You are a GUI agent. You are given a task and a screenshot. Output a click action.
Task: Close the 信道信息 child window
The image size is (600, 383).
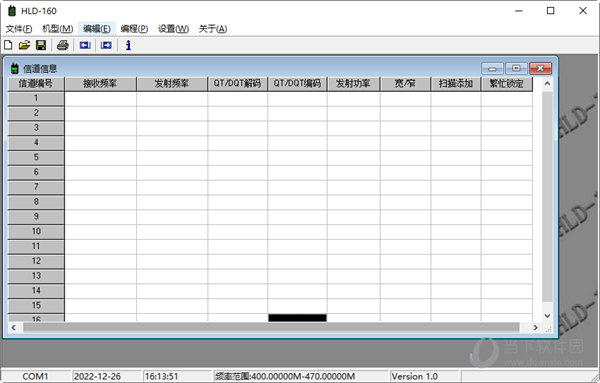coord(540,68)
